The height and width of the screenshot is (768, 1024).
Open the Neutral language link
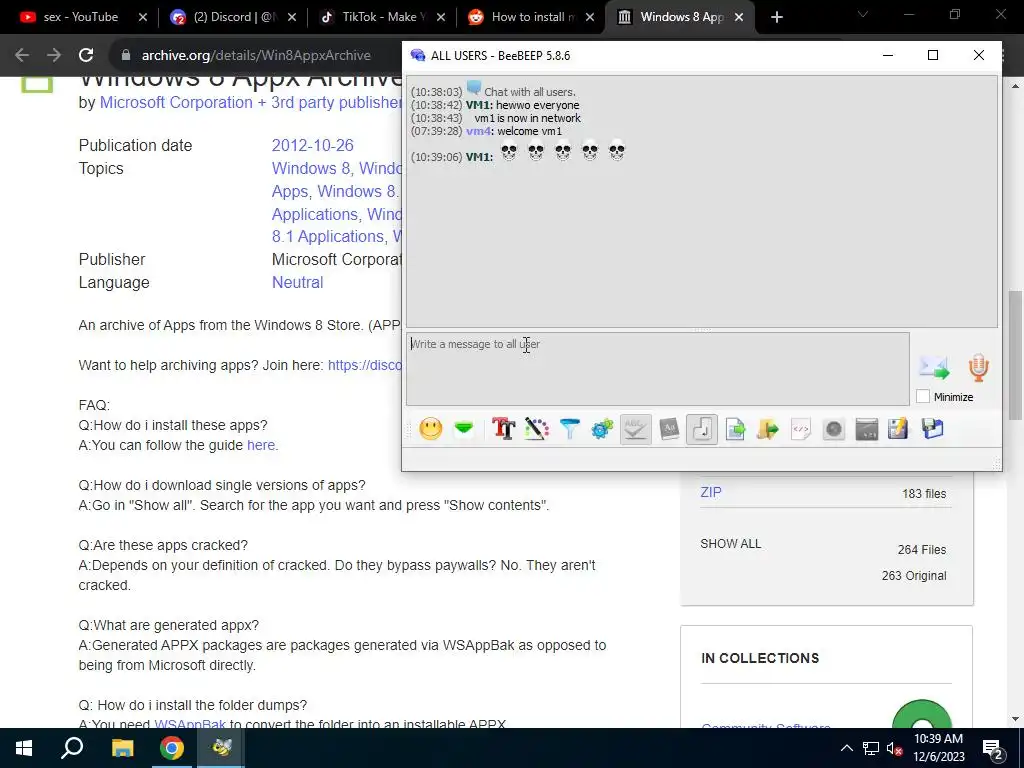(x=297, y=282)
